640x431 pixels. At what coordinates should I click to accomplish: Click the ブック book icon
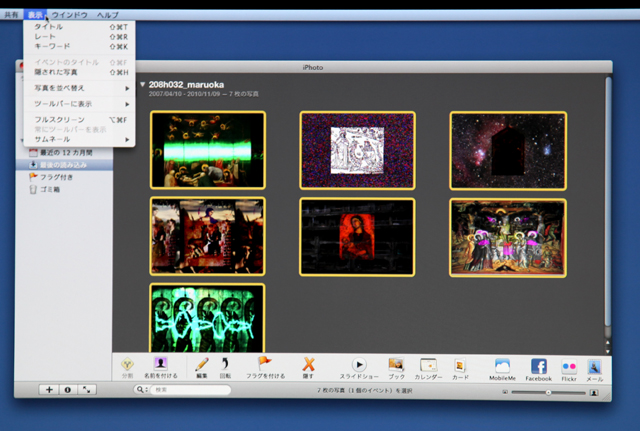pyautogui.click(x=396, y=364)
